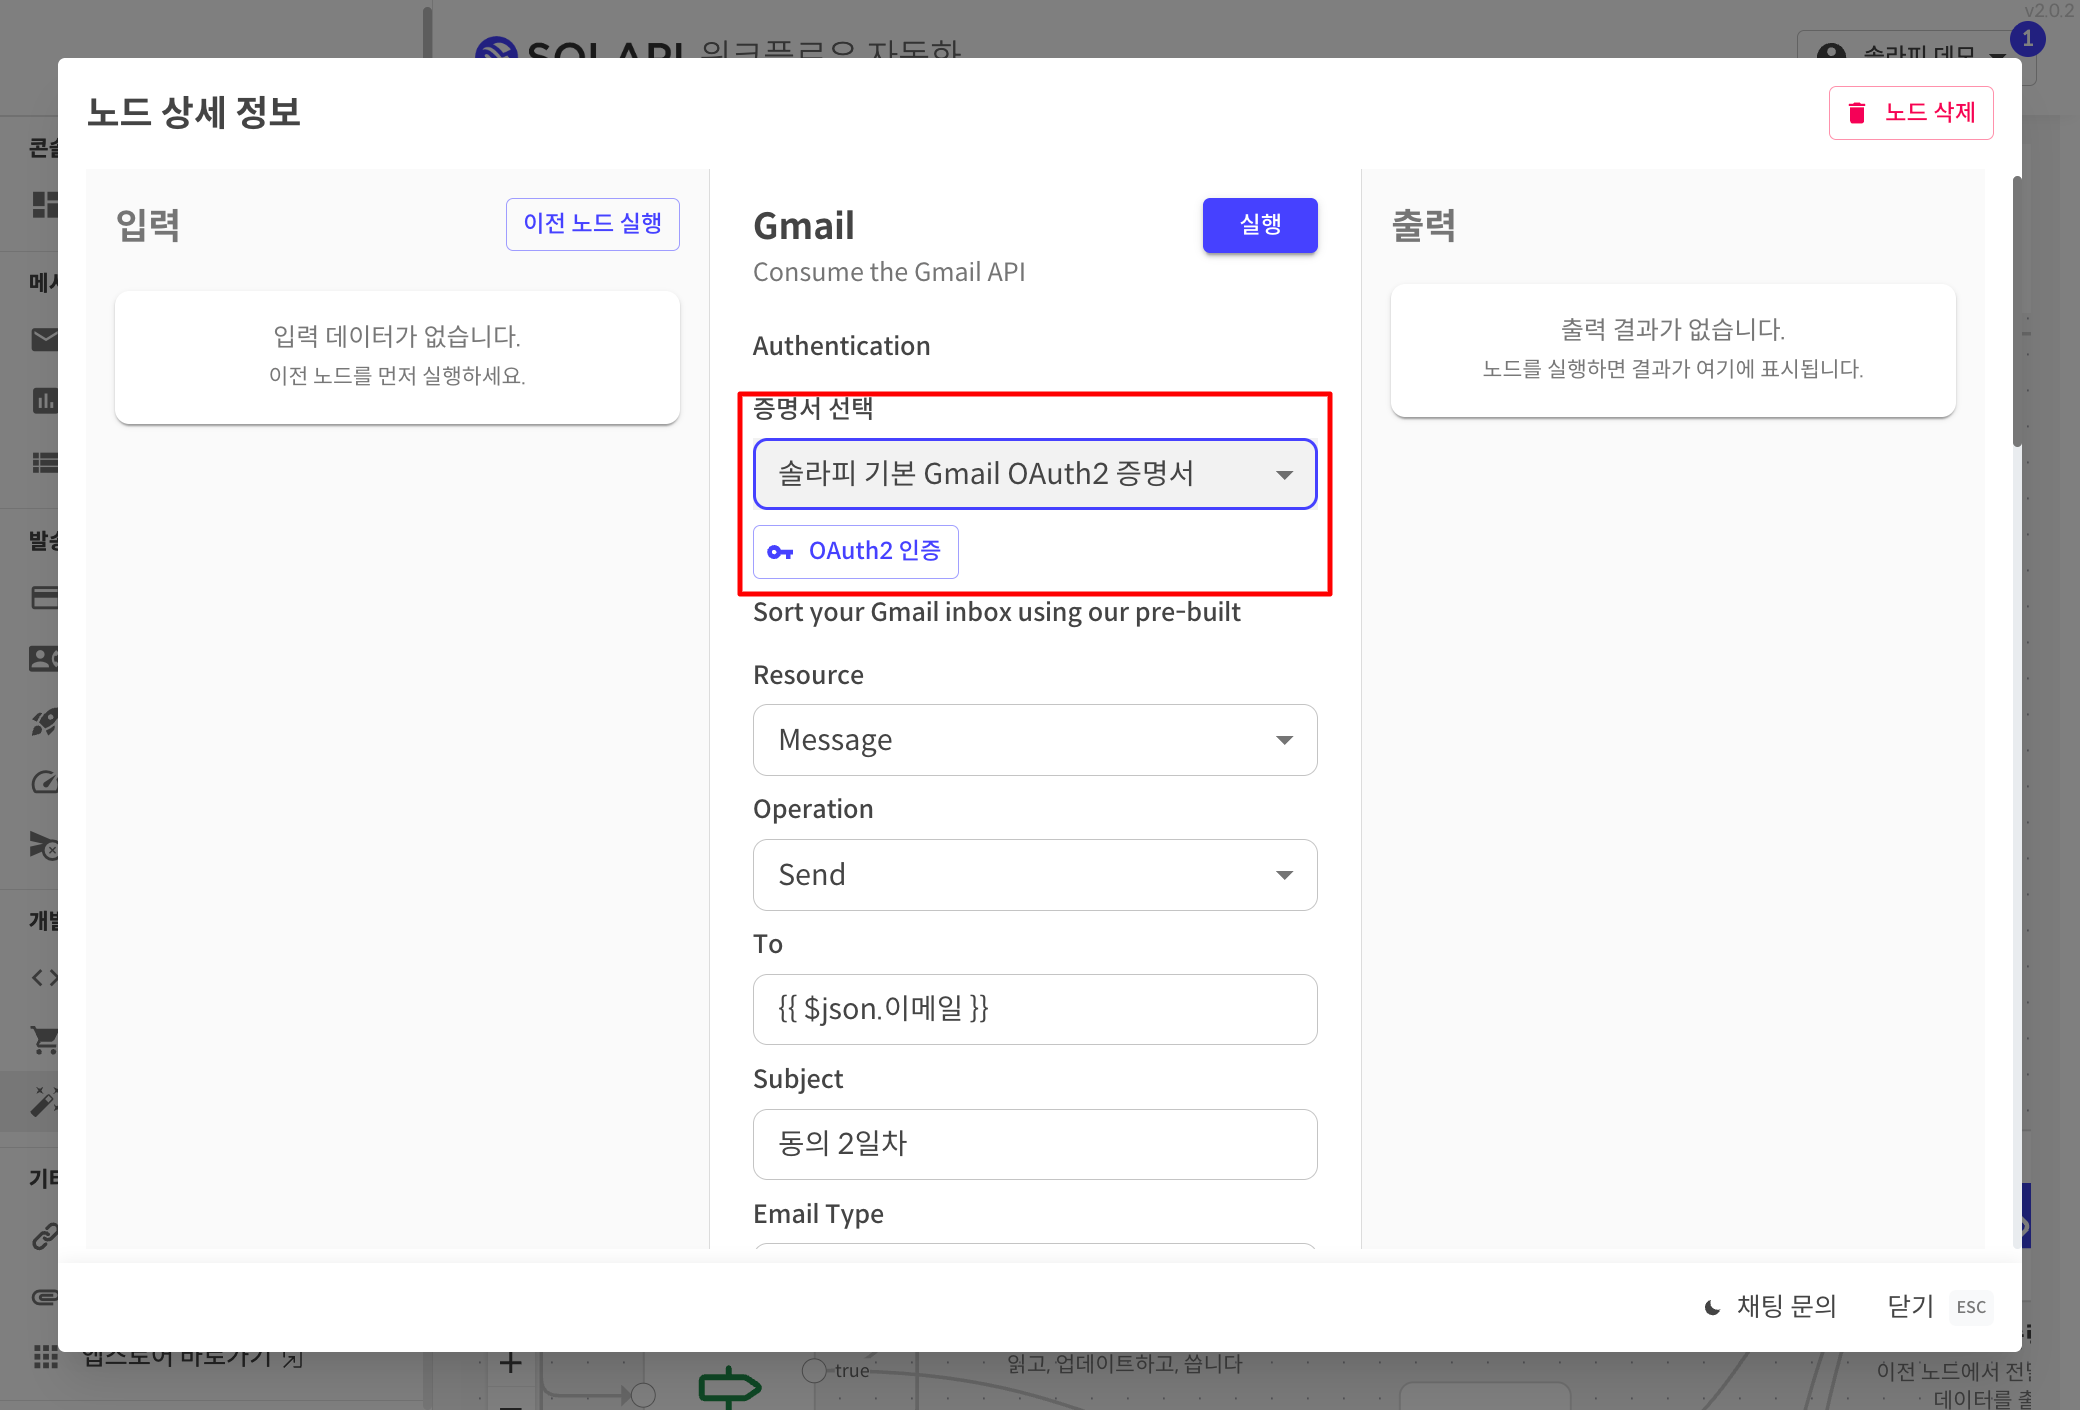This screenshot has height=1410, width=2080.
Task: Click the notification badge showing 1
Action: pos(2027,39)
